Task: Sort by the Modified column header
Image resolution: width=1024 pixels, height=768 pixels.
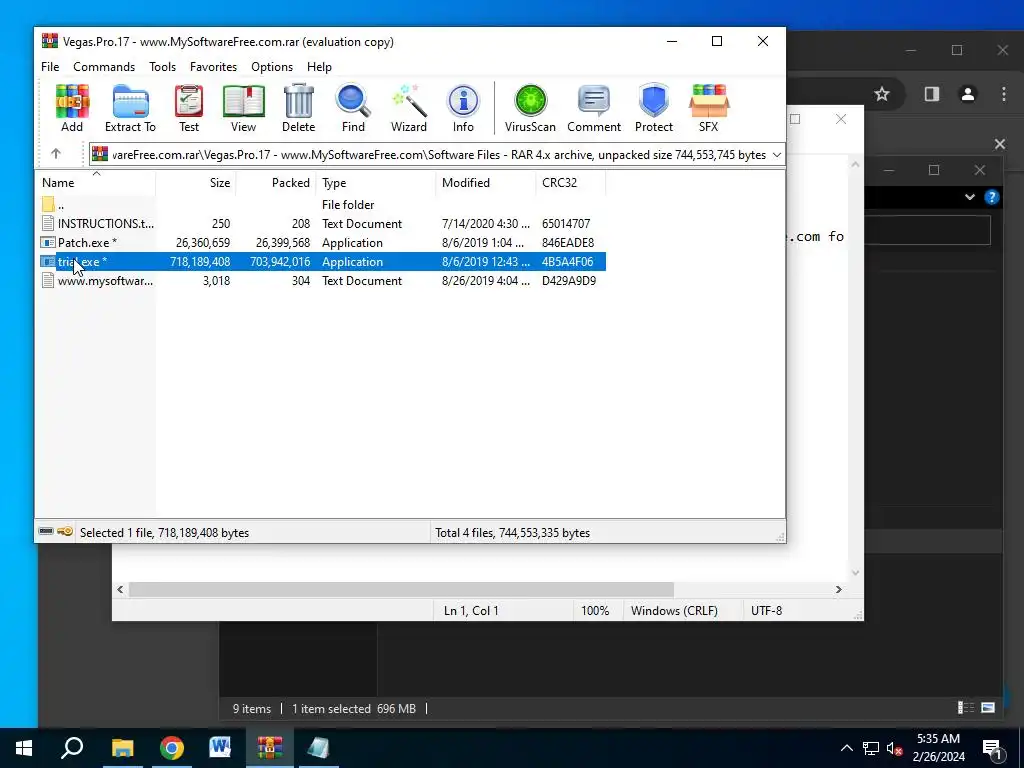Action: (485, 182)
